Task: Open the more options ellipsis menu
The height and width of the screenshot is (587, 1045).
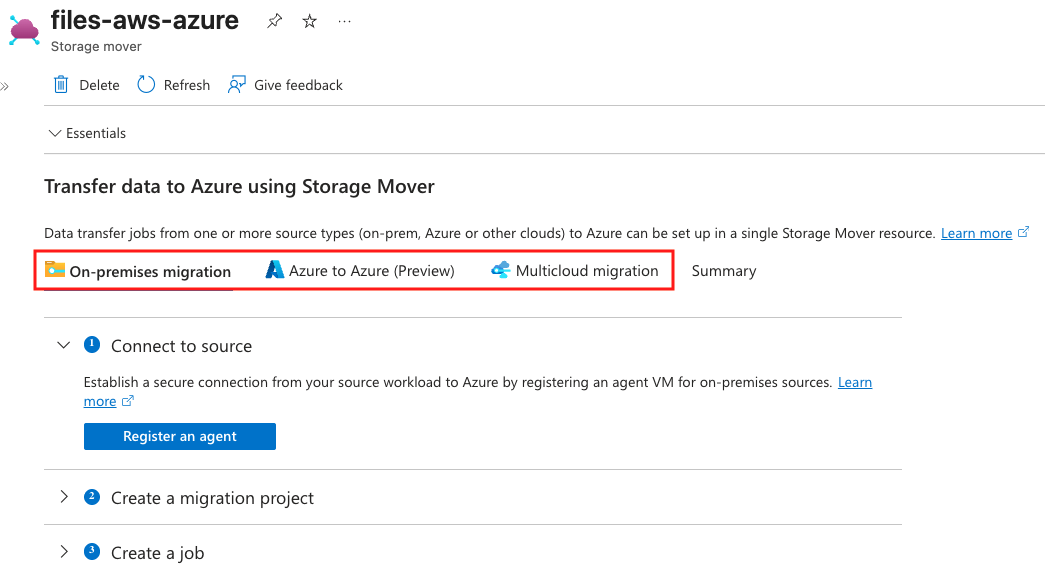Action: tap(345, 21)
